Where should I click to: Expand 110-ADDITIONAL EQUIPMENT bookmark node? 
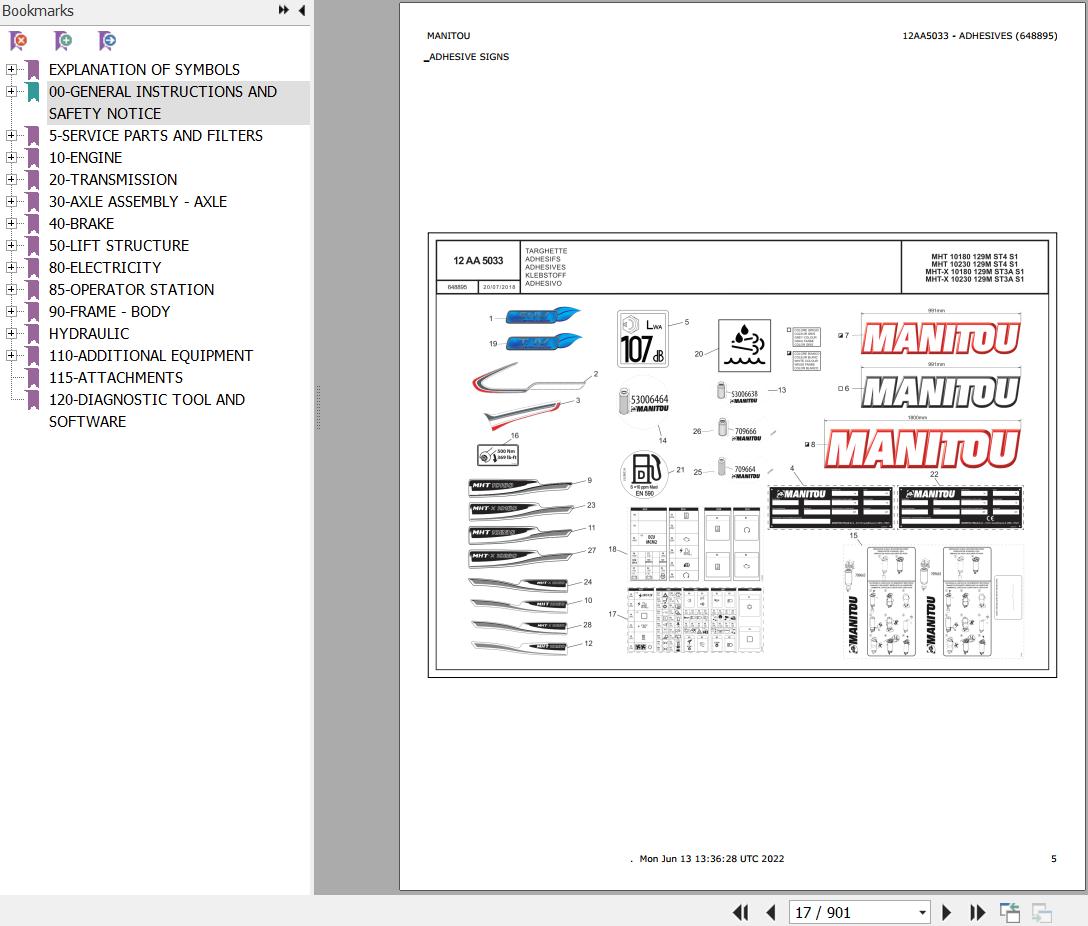[11, 355]
